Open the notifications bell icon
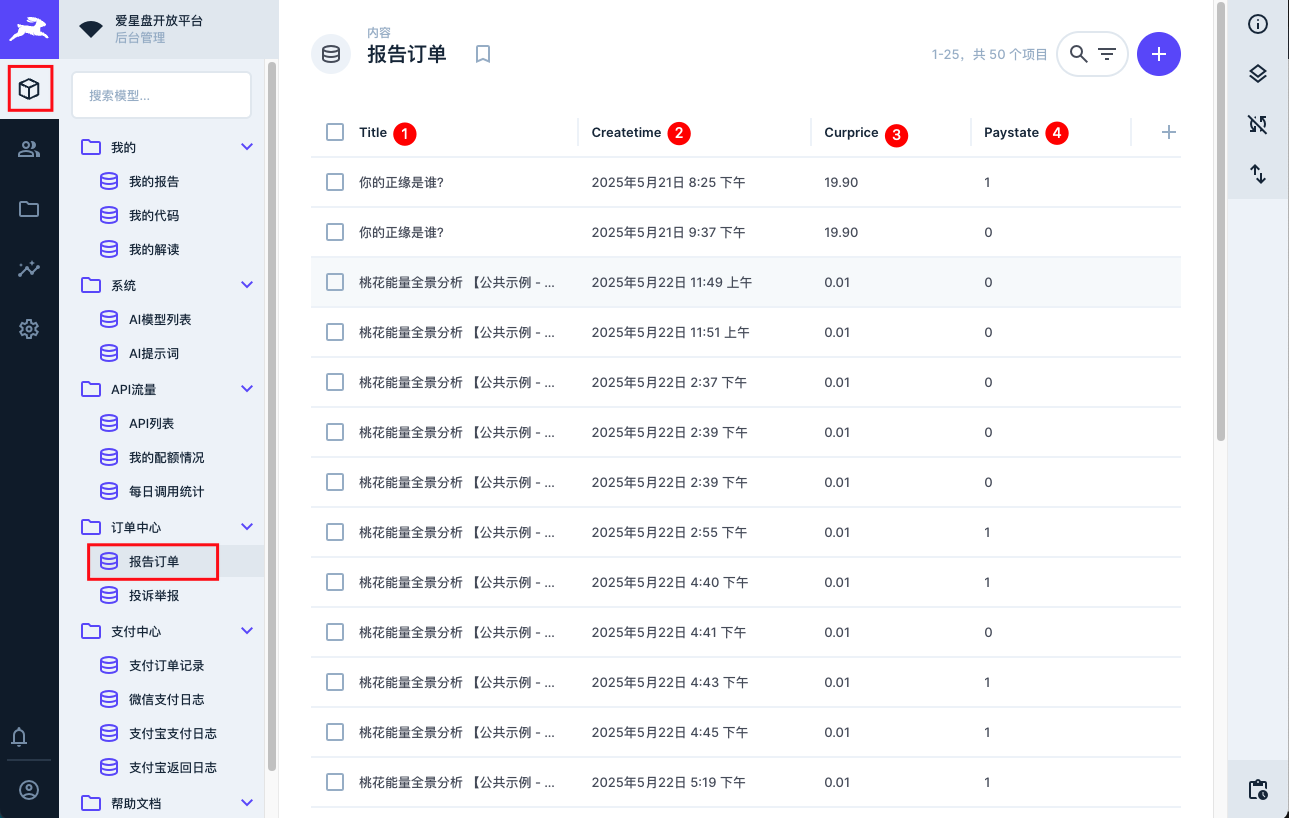Screen dimensions: 1289x818 click(x=19, y=738)
